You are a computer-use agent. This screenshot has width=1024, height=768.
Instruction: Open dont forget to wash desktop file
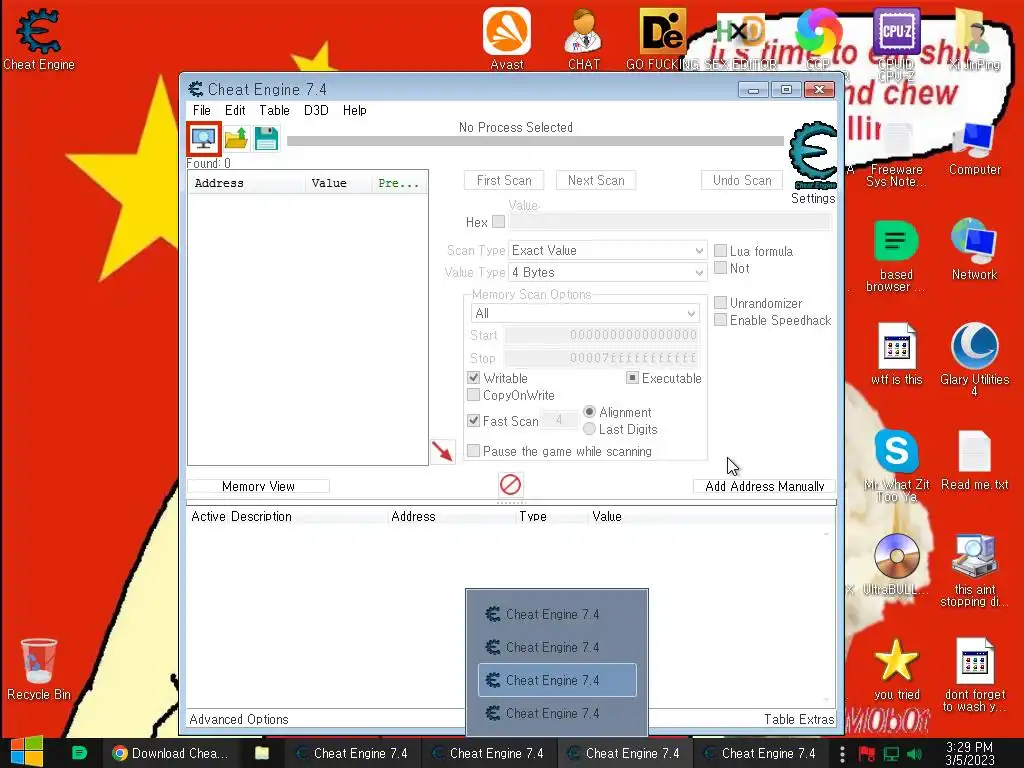[x=974, y=675]
